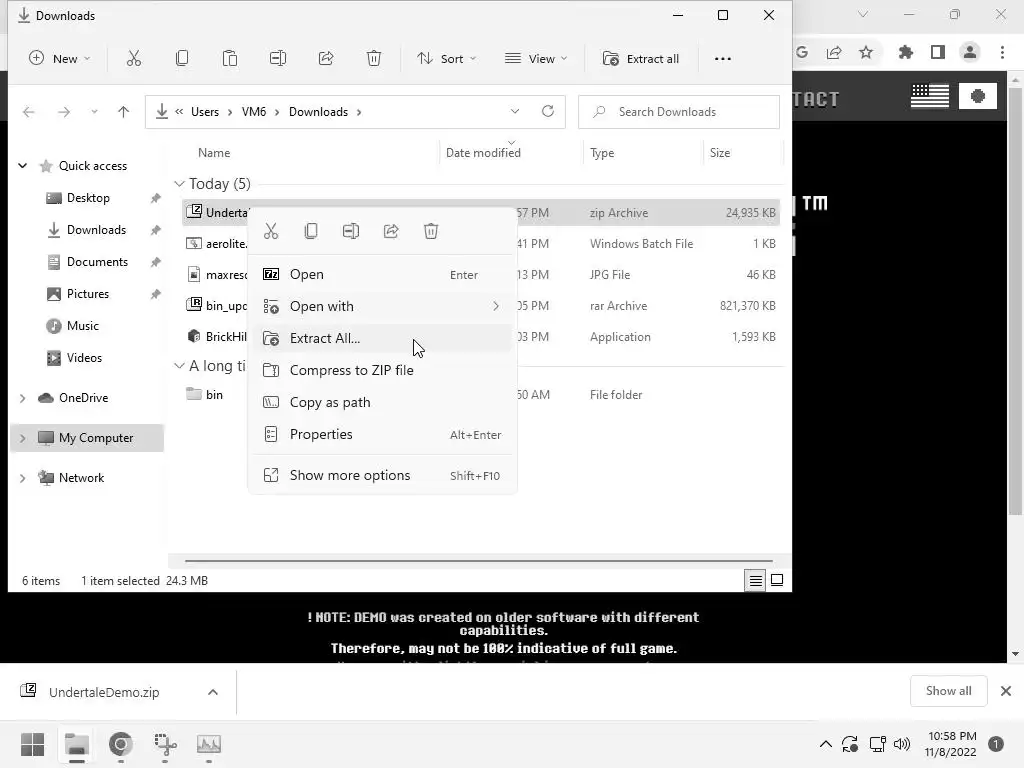Click the Share icon in Explorer toolbar
Viewport: 1024px width, 768px height.
[x=326, y=59]
